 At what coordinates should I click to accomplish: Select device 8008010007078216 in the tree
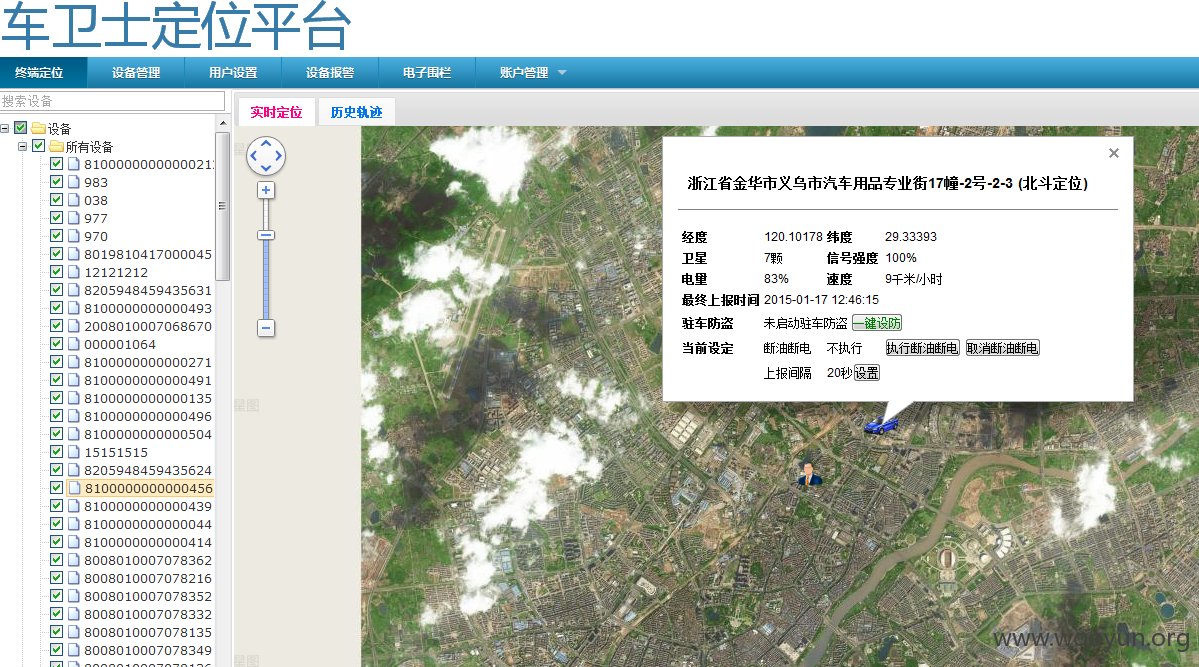click(x=148, y=578)
